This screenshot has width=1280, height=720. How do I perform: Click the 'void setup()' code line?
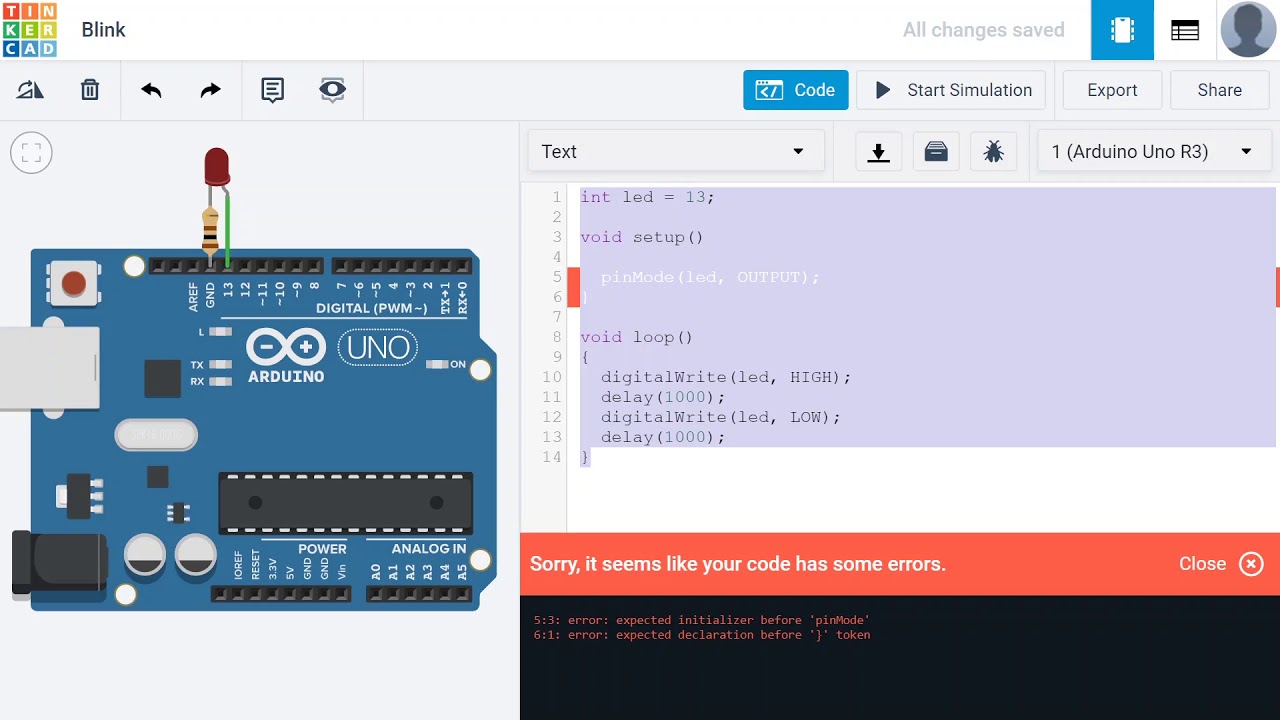pos(642,237)
